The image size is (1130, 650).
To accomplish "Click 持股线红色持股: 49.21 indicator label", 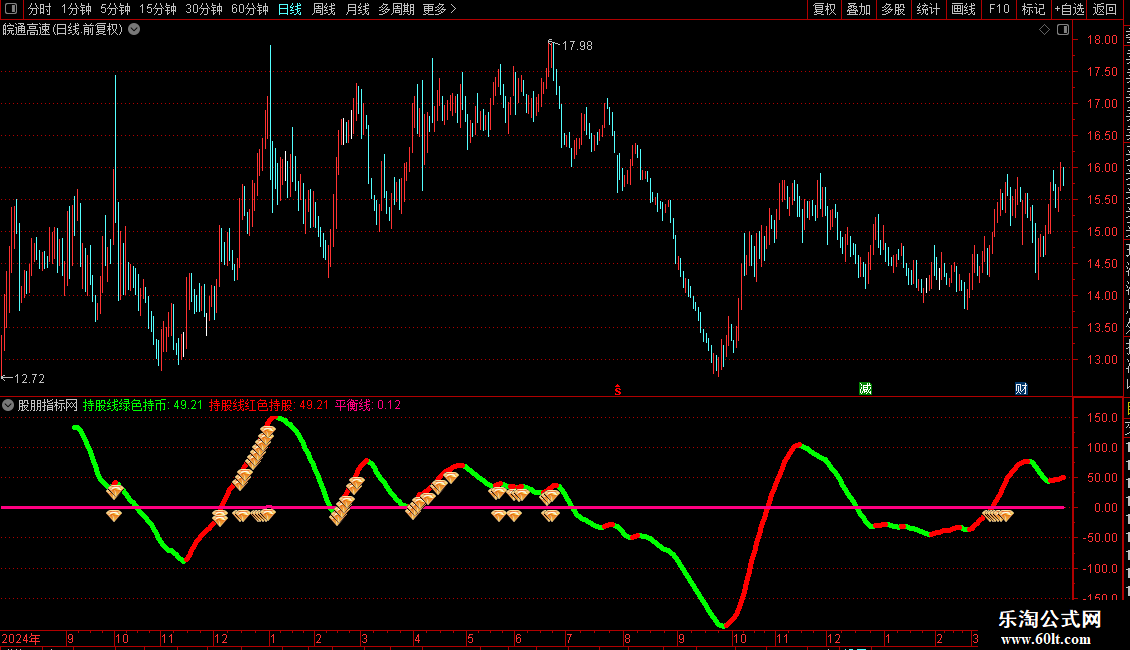I will 269,405.
